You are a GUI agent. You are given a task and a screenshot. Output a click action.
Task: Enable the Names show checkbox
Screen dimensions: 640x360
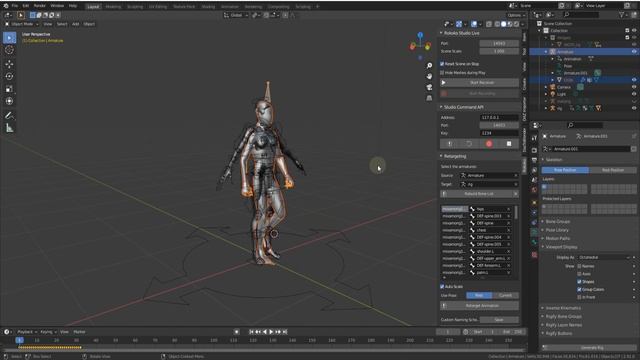(579, 266)
